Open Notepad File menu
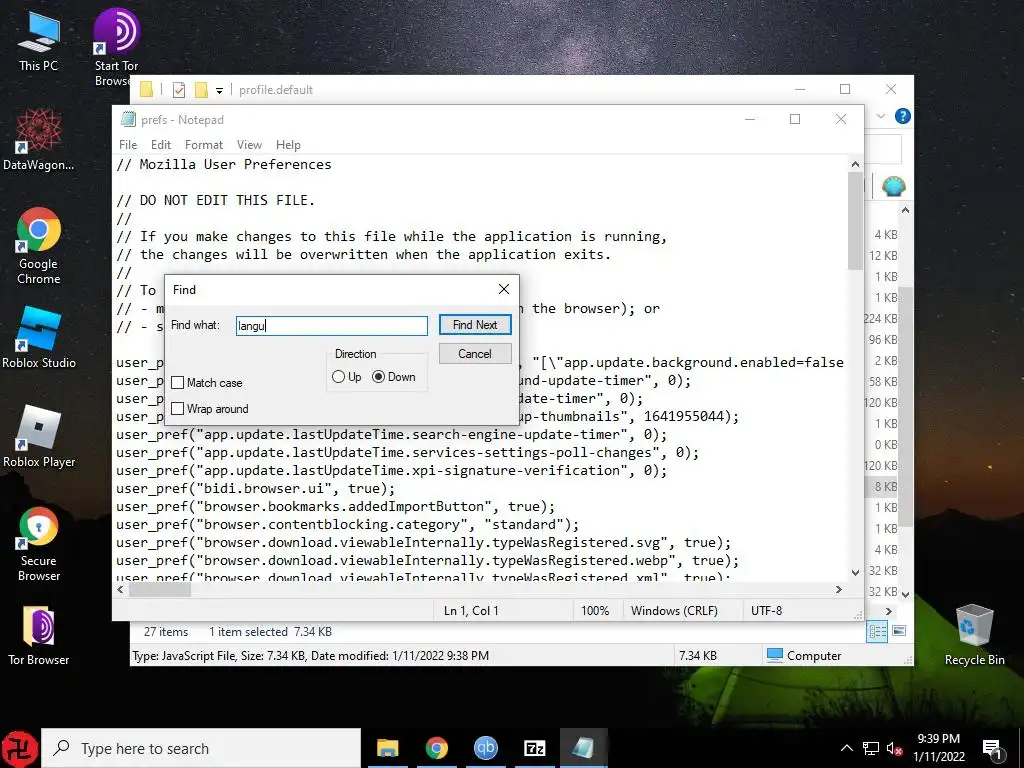1024x768 pixels. pos(128,144)
